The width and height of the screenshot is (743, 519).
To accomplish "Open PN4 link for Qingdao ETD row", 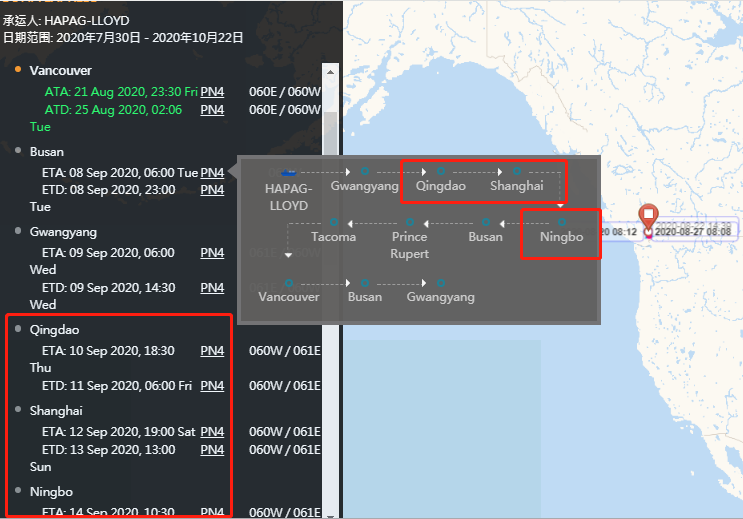I will click(212, 386).
